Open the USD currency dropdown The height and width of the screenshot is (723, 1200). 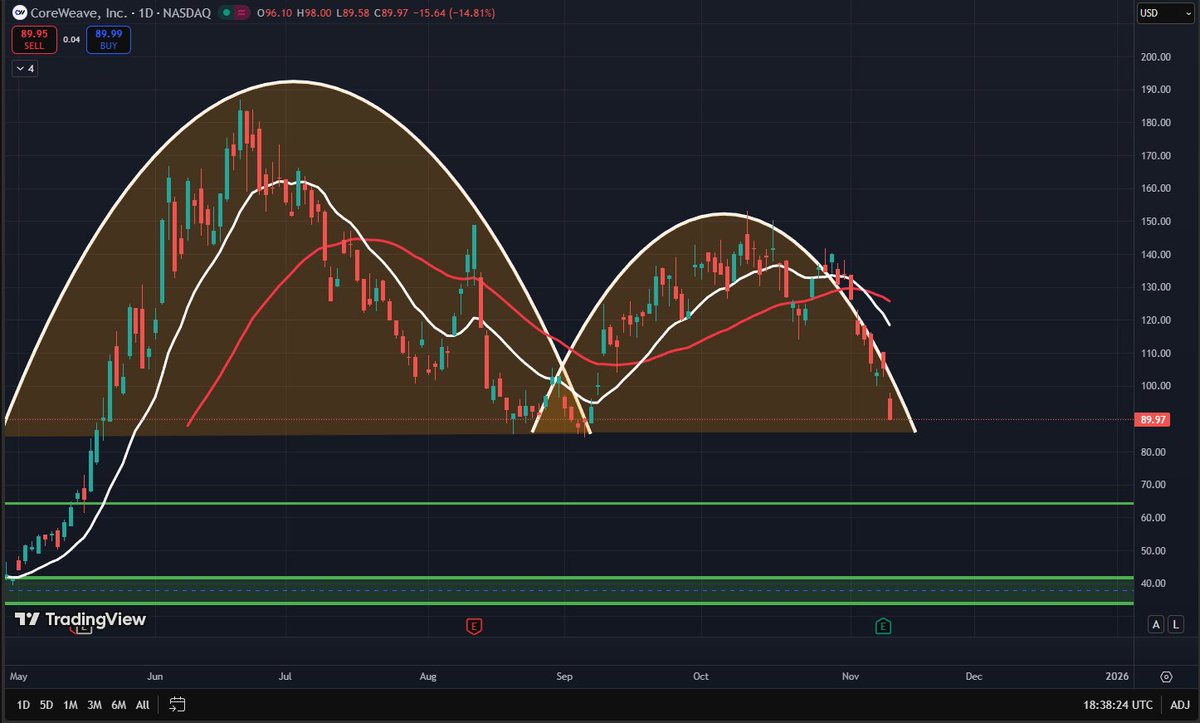click(1165, 13)
